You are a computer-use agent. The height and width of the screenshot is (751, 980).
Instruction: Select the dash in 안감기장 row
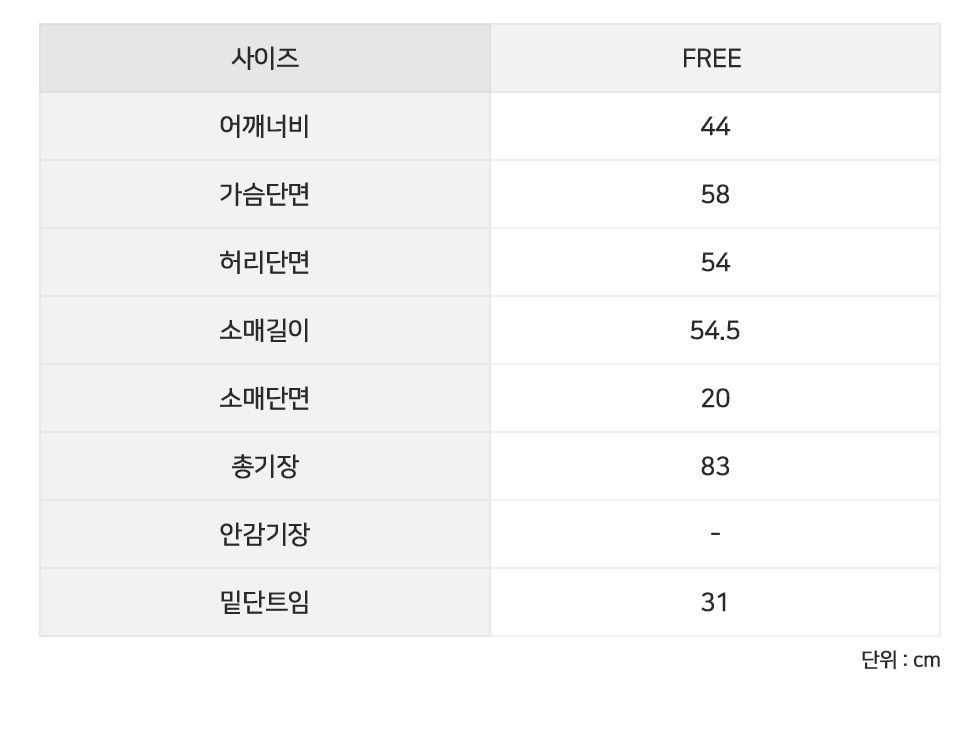coord(715,535)
